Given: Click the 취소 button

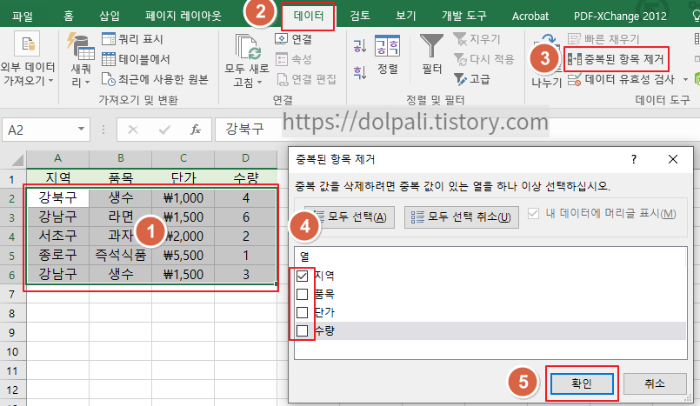Looking at the screenshot, I should pyautogui.click(x=654, y=384).
